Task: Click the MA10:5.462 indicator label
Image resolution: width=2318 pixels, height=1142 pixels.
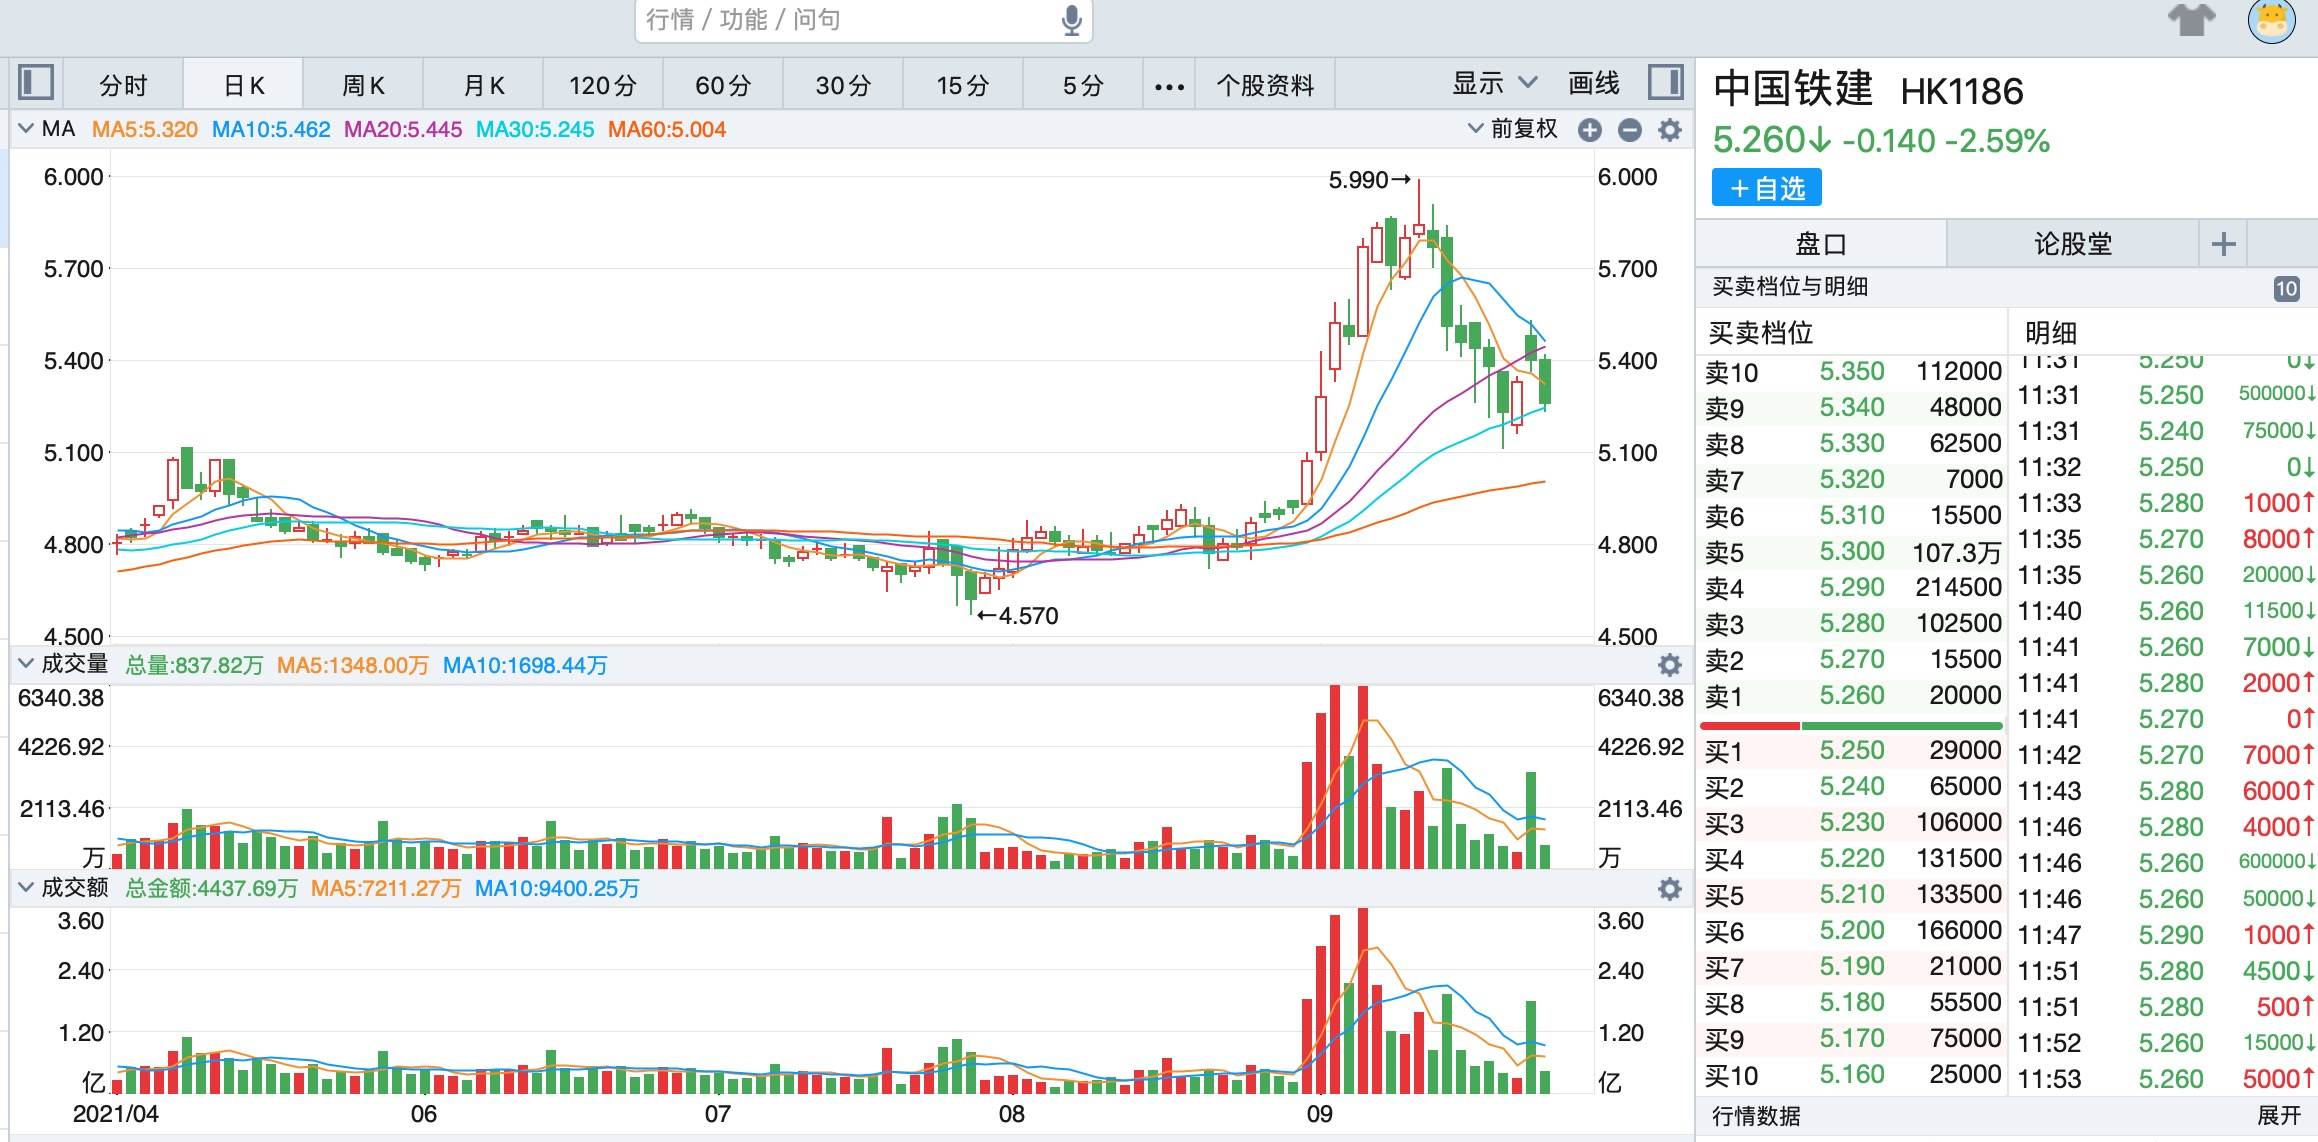Action: [271, 129]
